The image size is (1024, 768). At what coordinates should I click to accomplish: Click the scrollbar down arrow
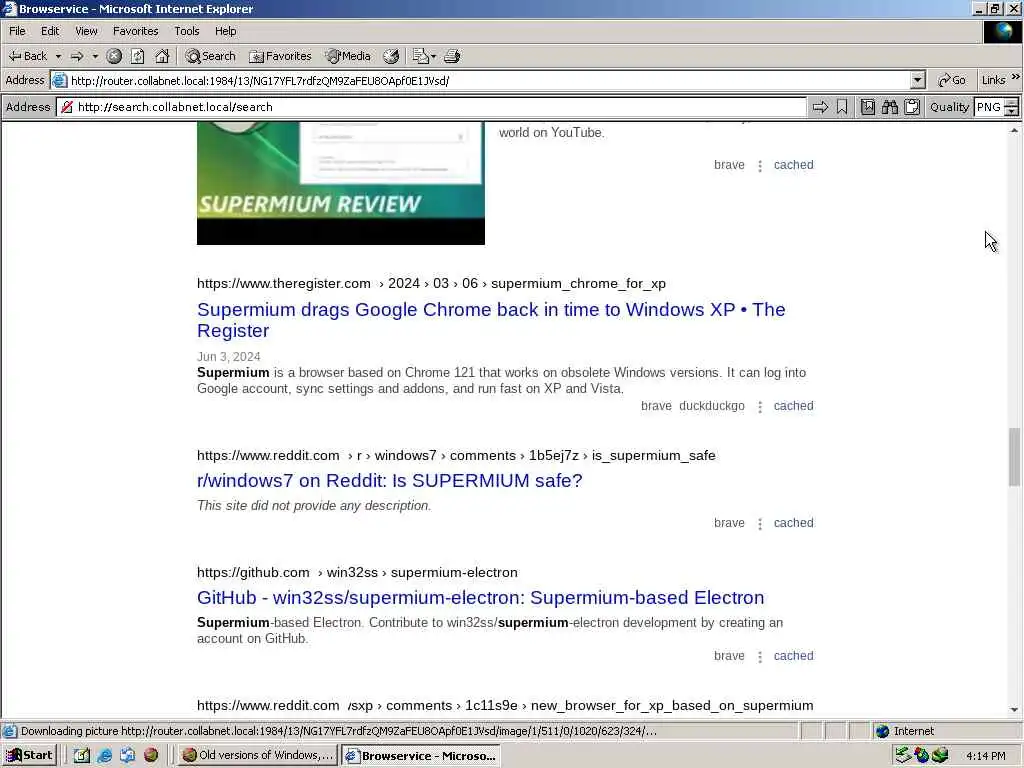click(1014, 709)
